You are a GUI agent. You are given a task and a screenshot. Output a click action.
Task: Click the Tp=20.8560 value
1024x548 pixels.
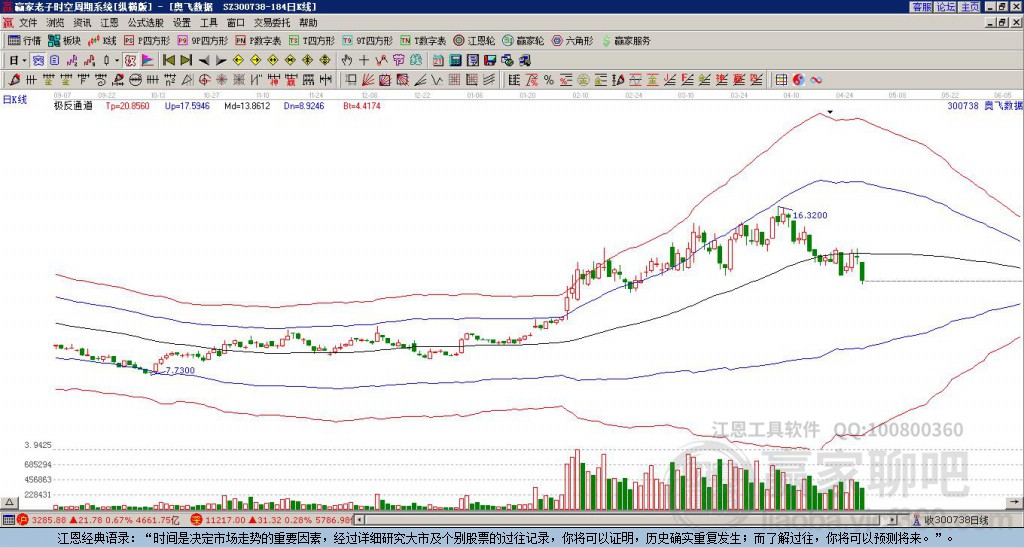pyautogui.click(x=127, y=105)
